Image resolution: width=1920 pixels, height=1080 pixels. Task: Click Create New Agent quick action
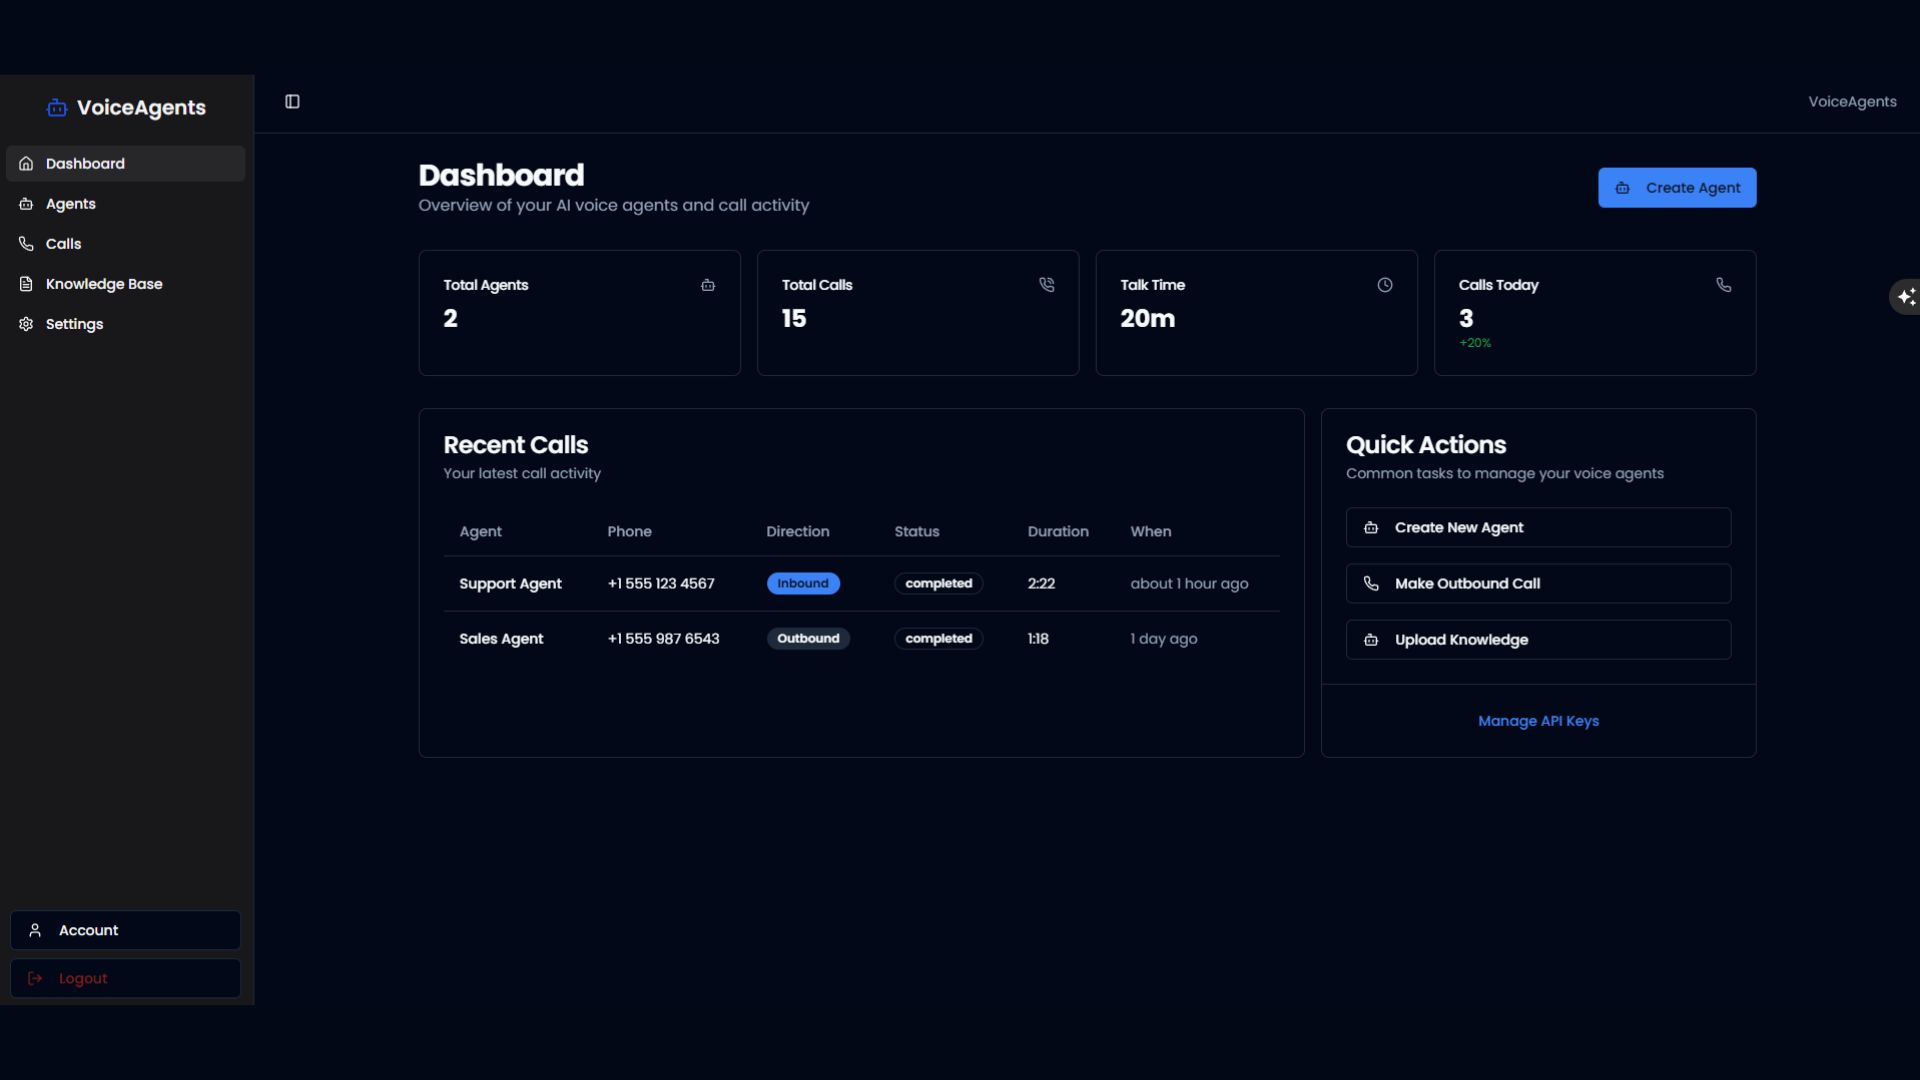[x=1537, y=528]
